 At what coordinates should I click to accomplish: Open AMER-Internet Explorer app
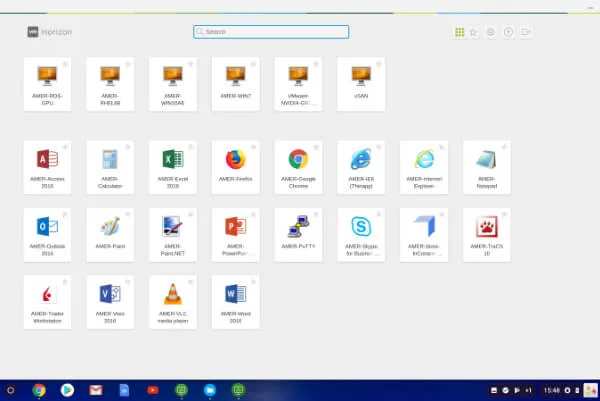coord(424,167)
